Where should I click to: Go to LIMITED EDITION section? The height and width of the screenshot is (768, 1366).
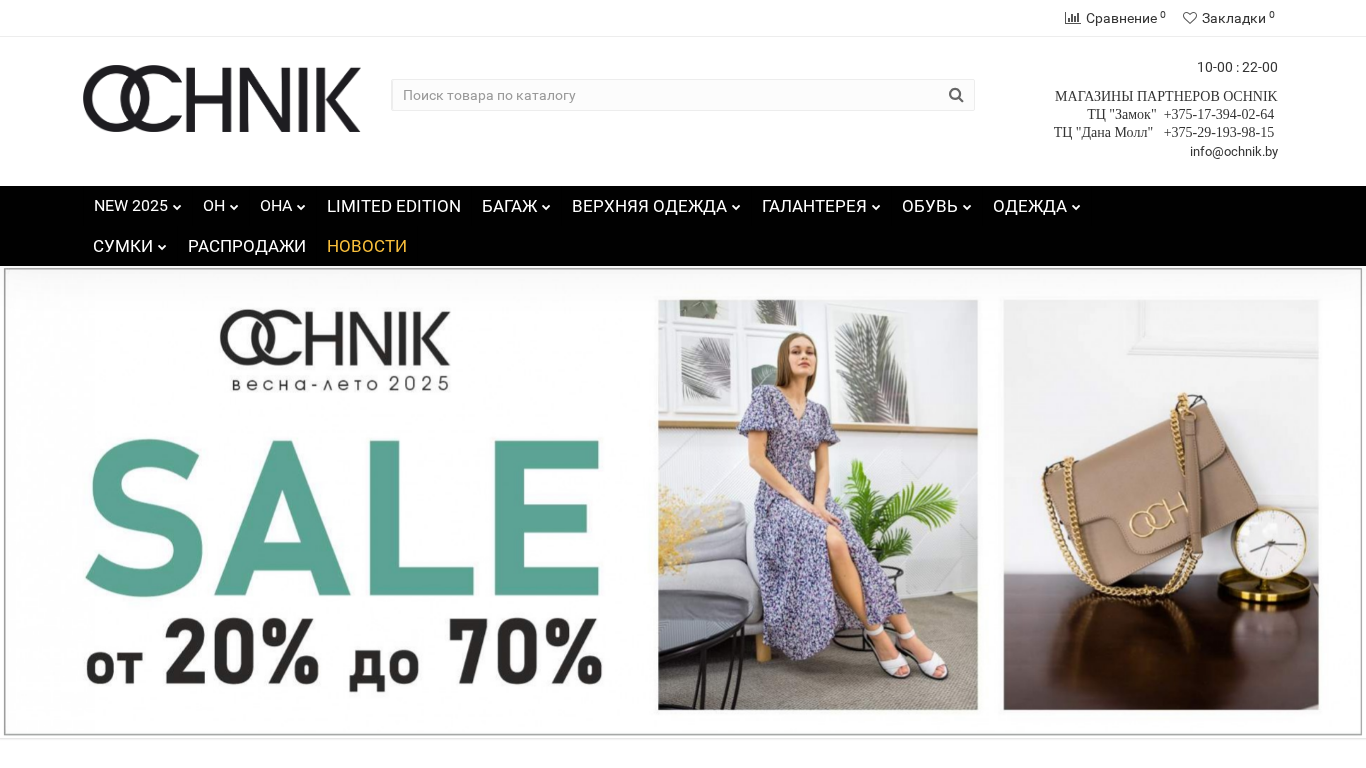pyautogui.click(x=394, y=206)
